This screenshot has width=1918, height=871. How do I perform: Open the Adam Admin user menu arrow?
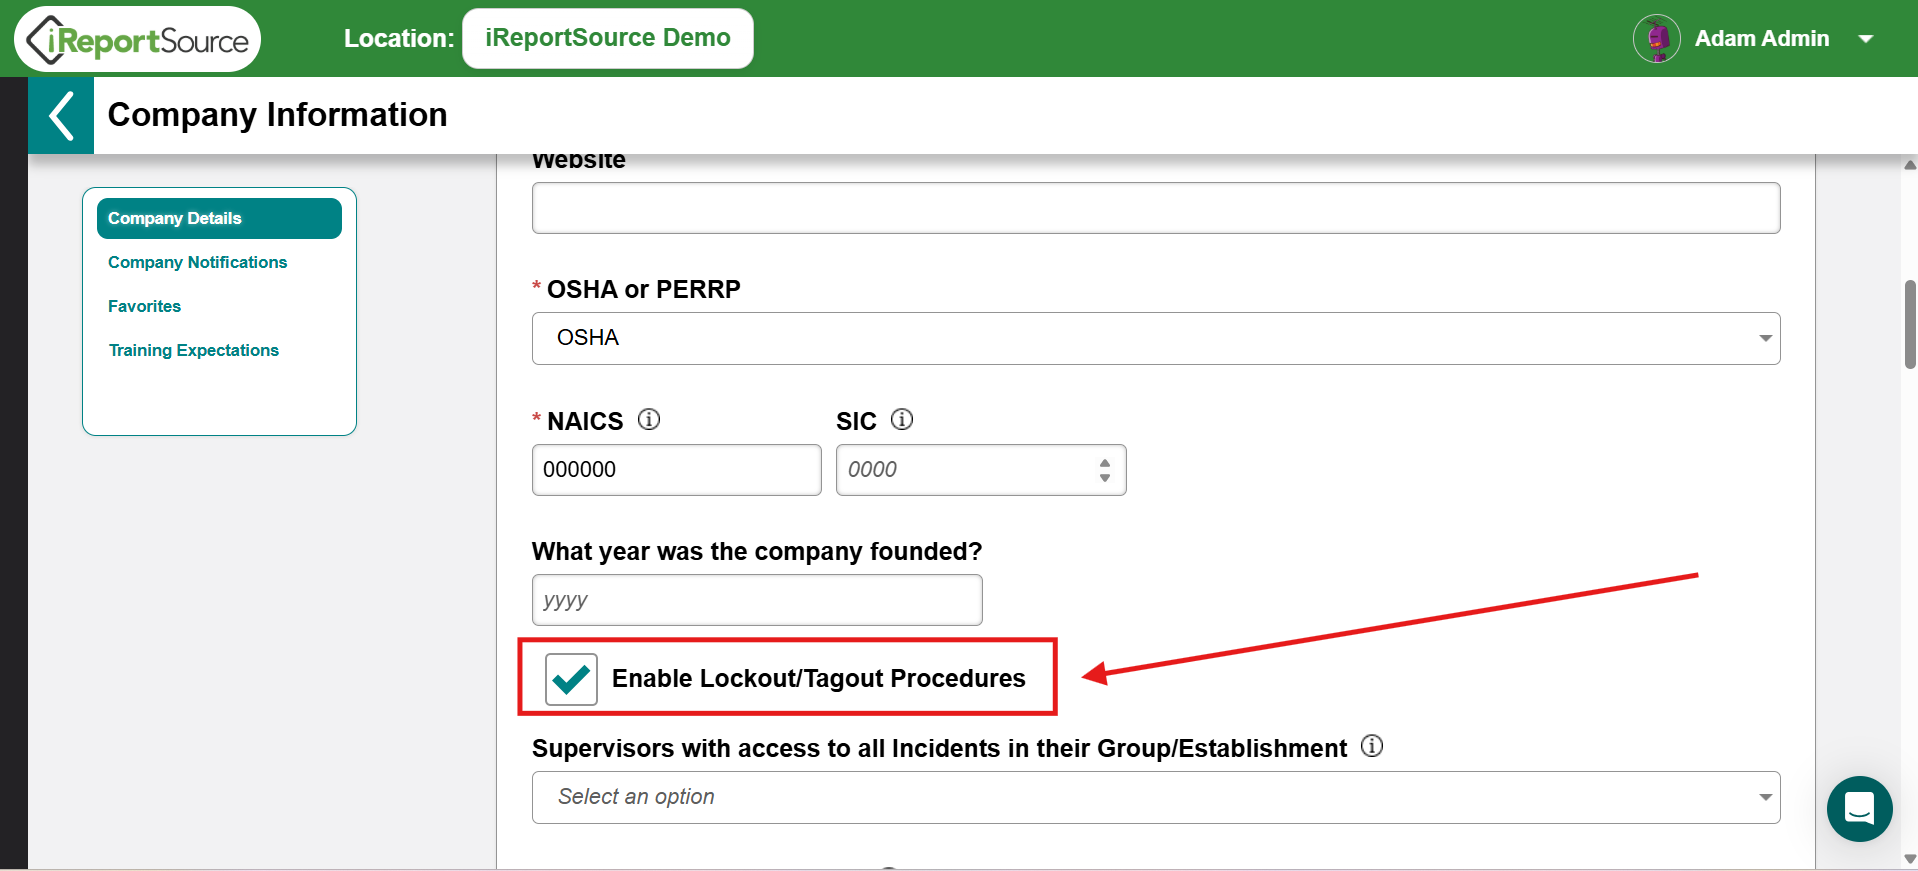(x=1865, y=39)
